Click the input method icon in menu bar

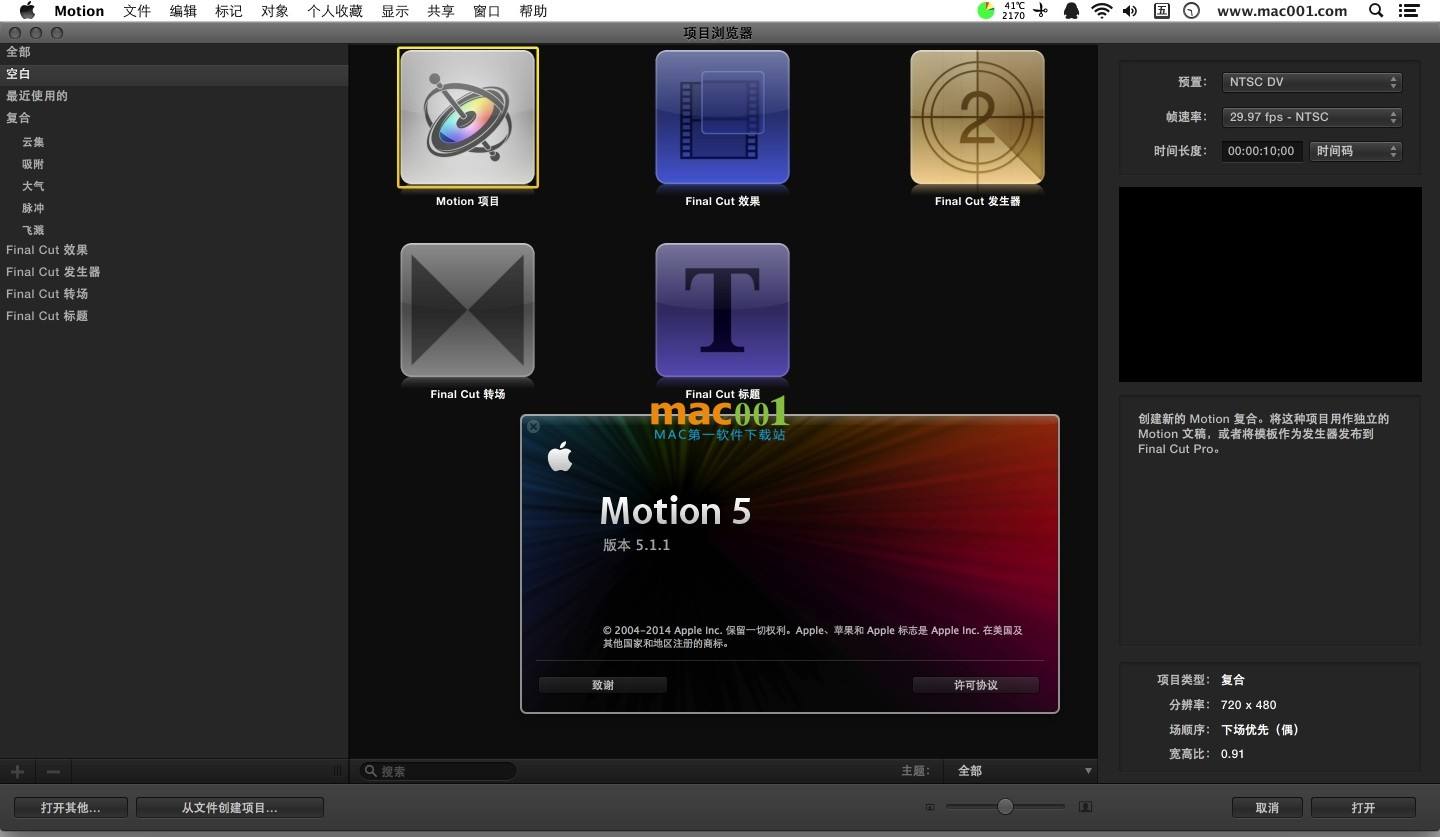point(1162,11)
